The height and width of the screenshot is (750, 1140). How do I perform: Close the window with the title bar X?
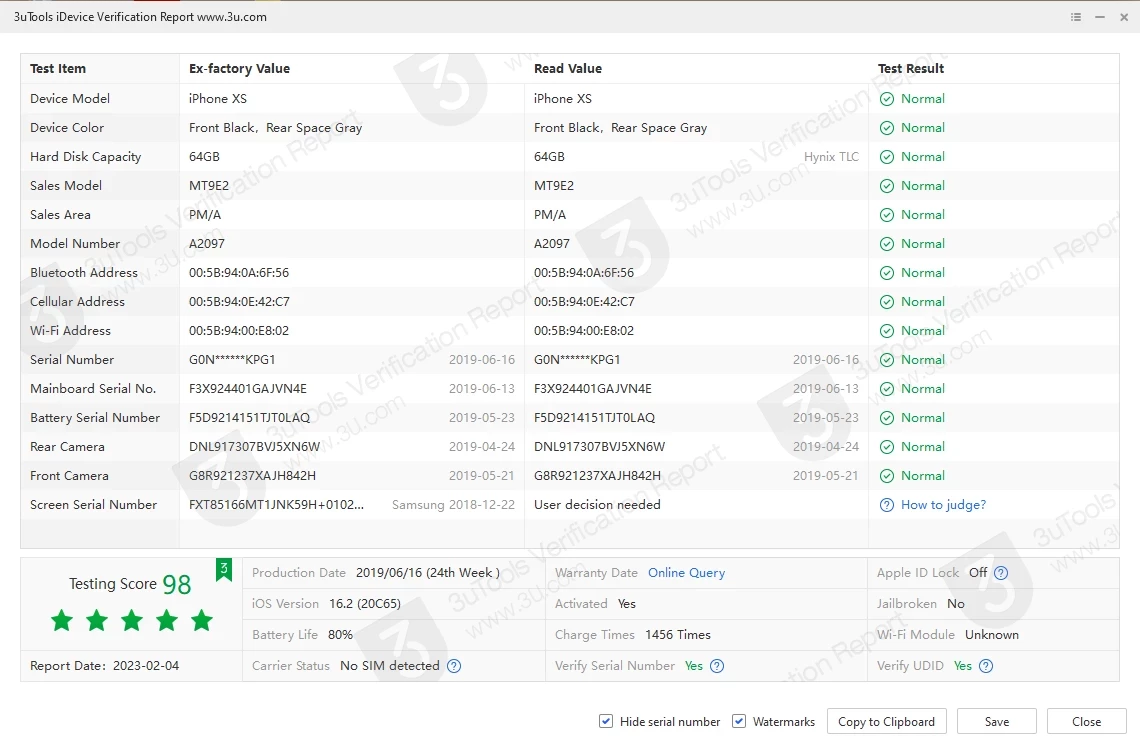click(x=1124, y=17)
